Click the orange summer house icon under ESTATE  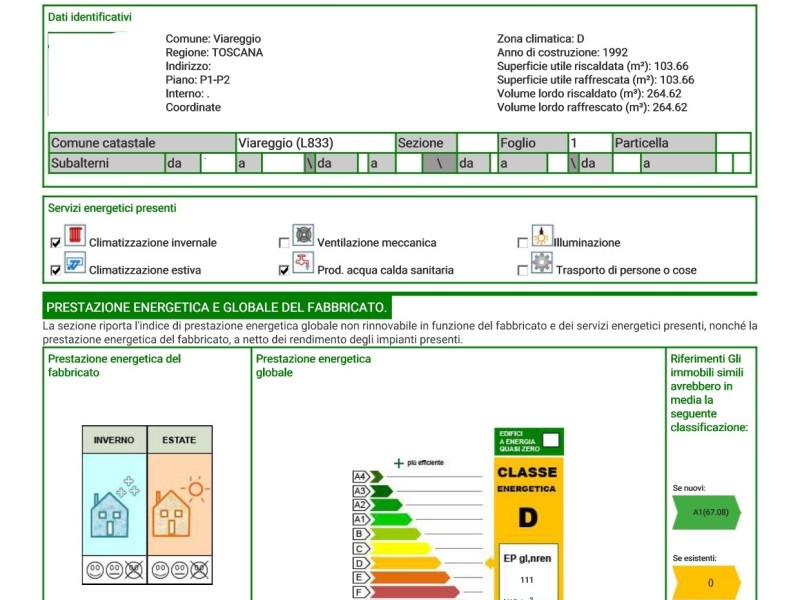pyautogui.click(x=179, y=509)
